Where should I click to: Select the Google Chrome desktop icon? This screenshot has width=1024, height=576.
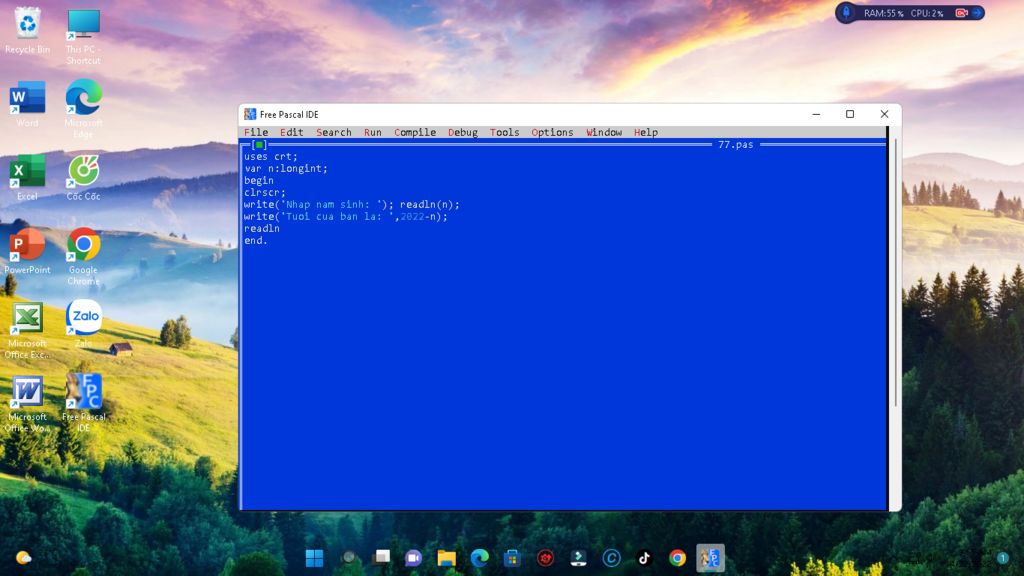84,256
